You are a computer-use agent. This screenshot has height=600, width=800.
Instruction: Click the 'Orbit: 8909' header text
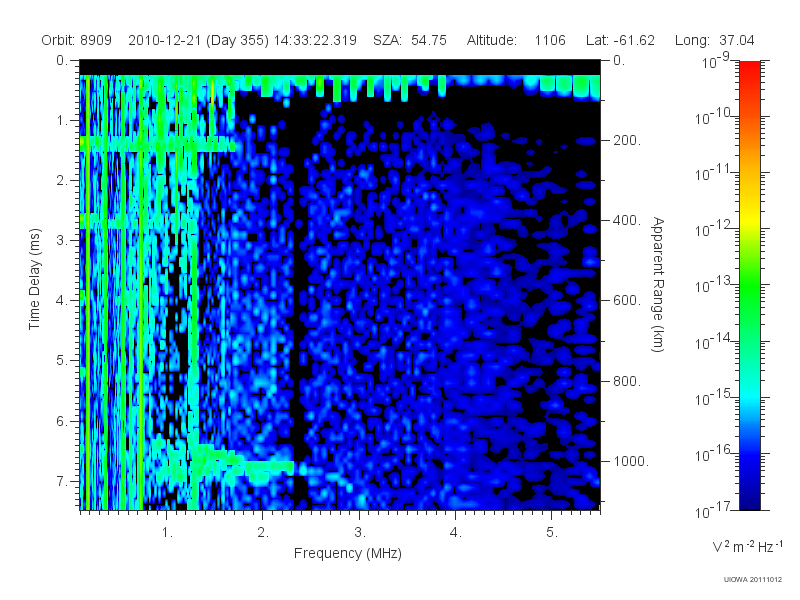(77, 40)
